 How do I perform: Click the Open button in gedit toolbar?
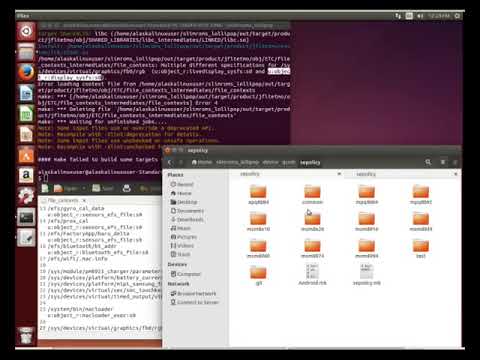(x=66, y=188)
